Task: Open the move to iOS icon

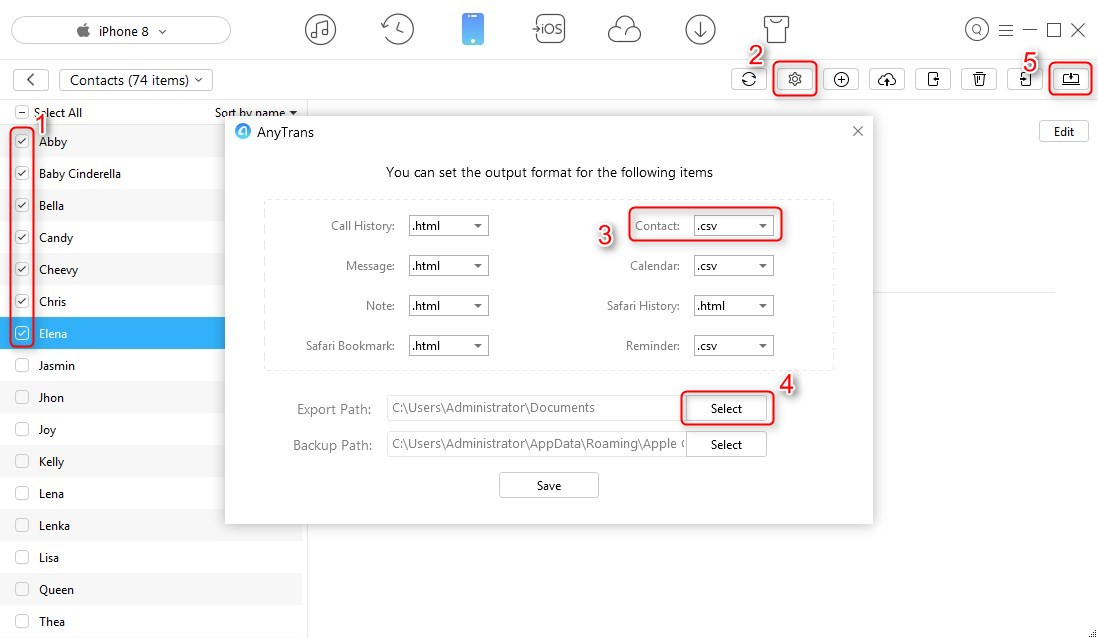Action: (548, 29)
